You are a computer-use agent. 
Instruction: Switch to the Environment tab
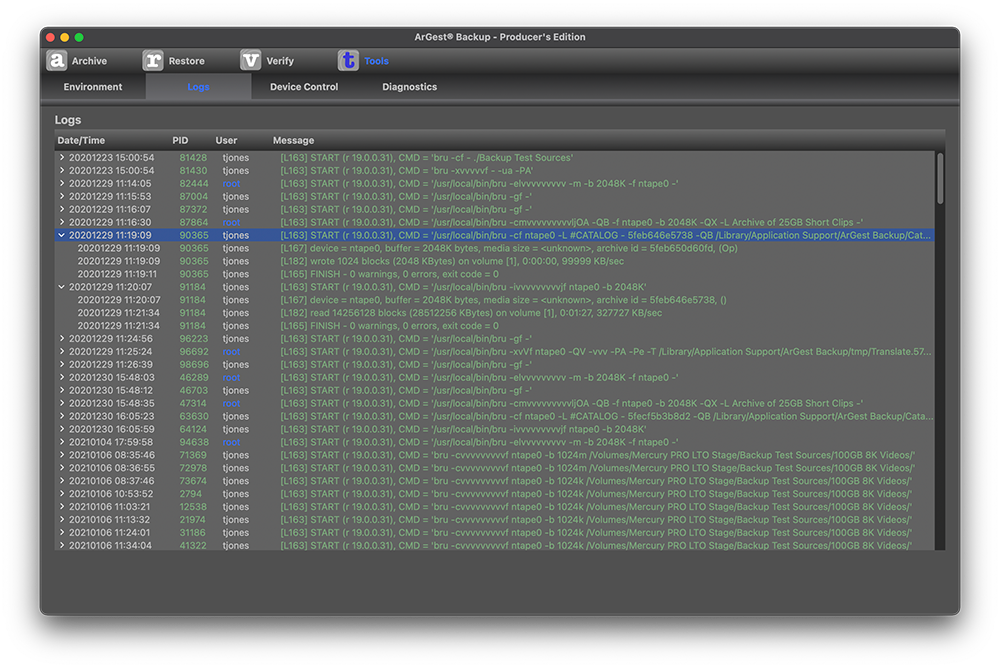pos(93,87)
